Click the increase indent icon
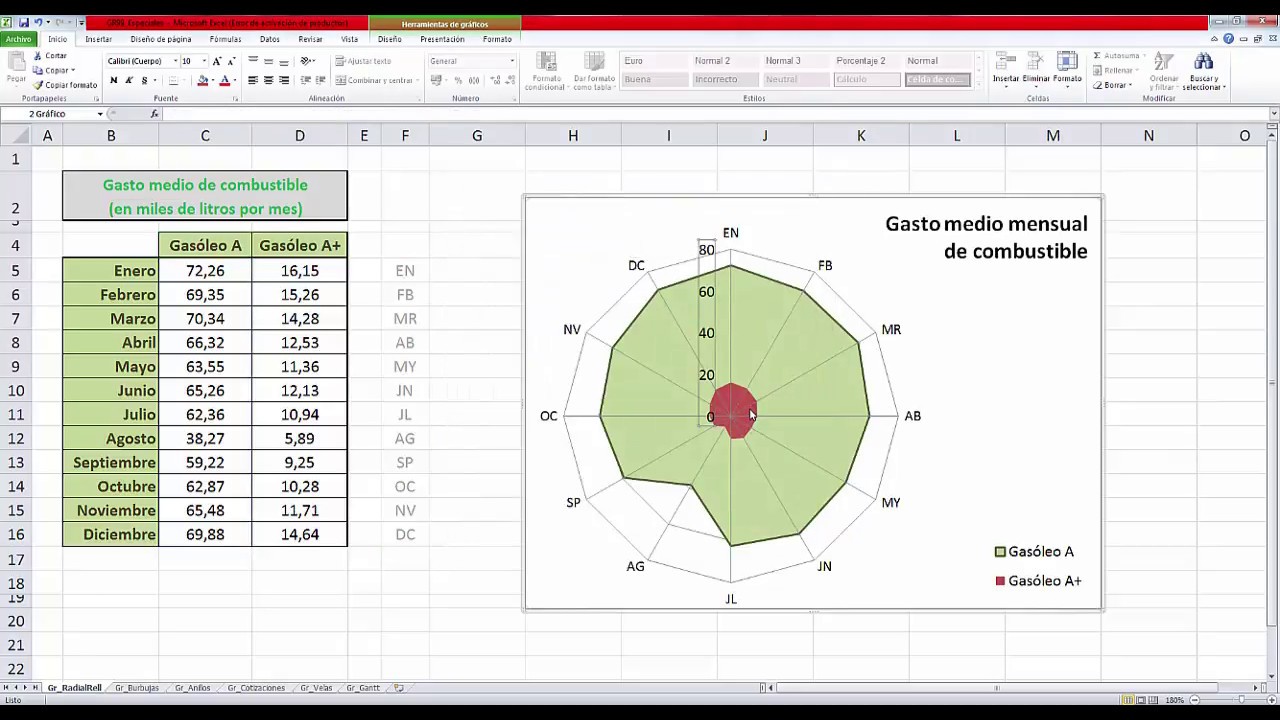 tap(320, 80)
